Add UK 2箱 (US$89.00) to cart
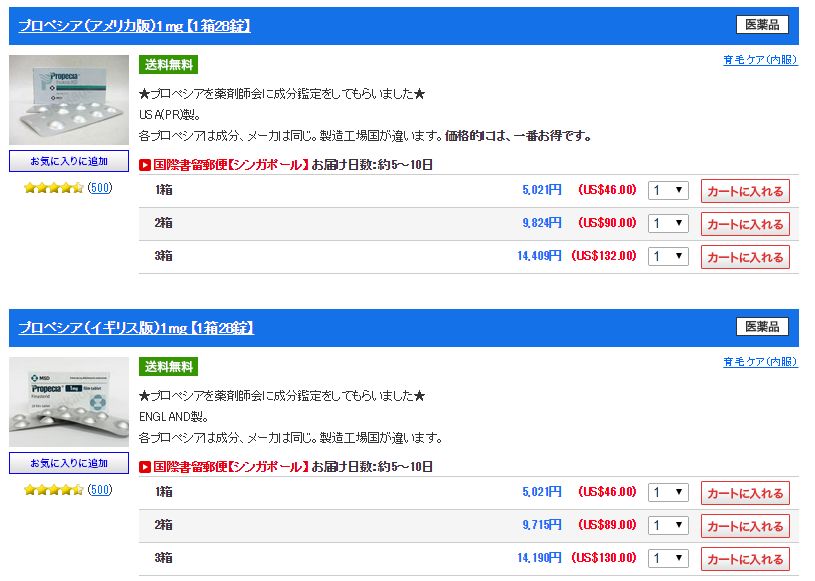Image resolution: width=815 pixels, height=581 pixels. click(x=745, y=526)
